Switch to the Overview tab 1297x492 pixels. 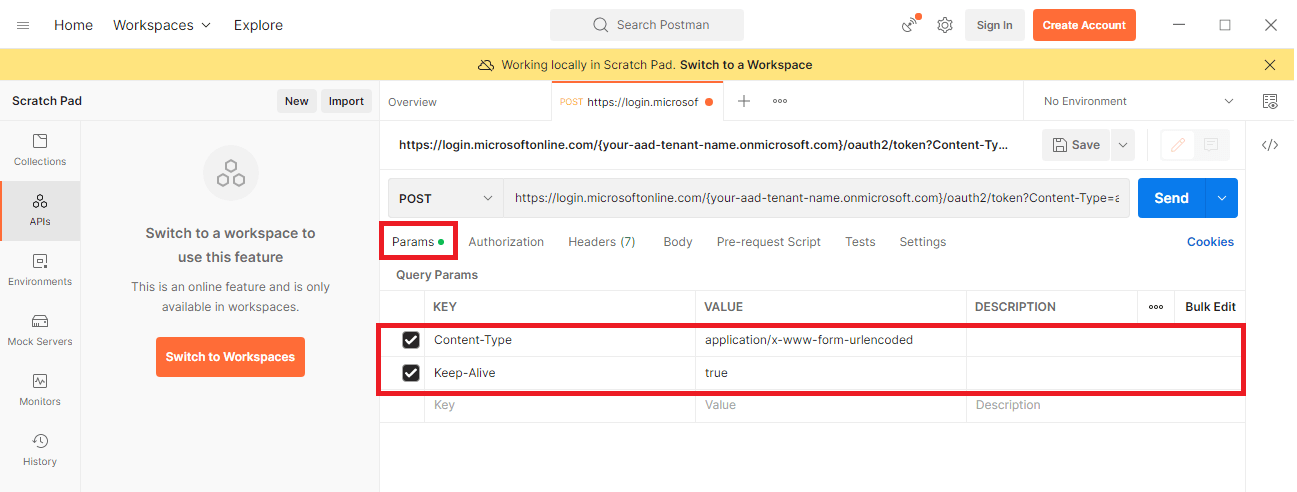[412, 102]
